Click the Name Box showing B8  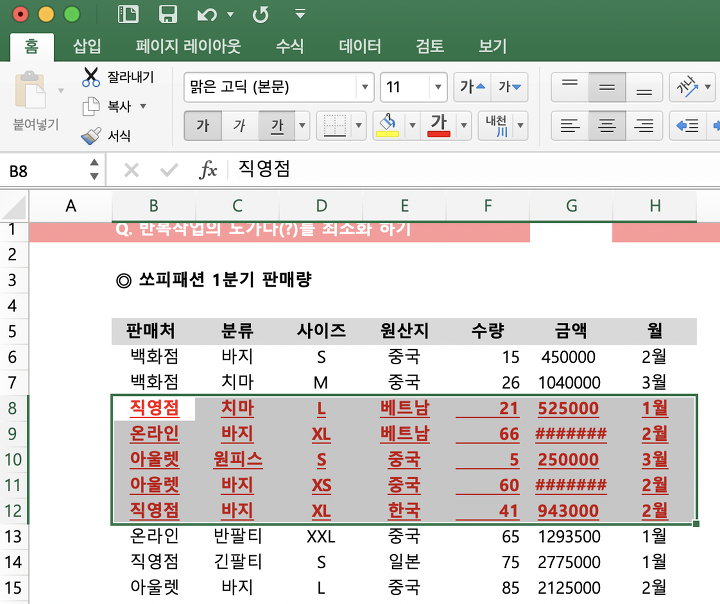pyautogui.click(x=44, y=171)
